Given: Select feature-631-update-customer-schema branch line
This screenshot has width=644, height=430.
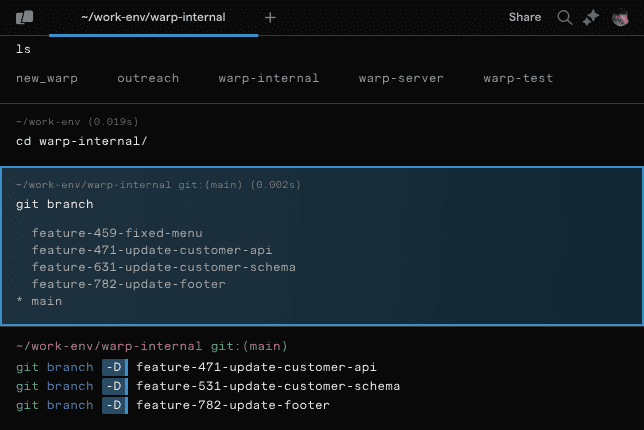Looking at the screenshot, I should coord(163,267).
